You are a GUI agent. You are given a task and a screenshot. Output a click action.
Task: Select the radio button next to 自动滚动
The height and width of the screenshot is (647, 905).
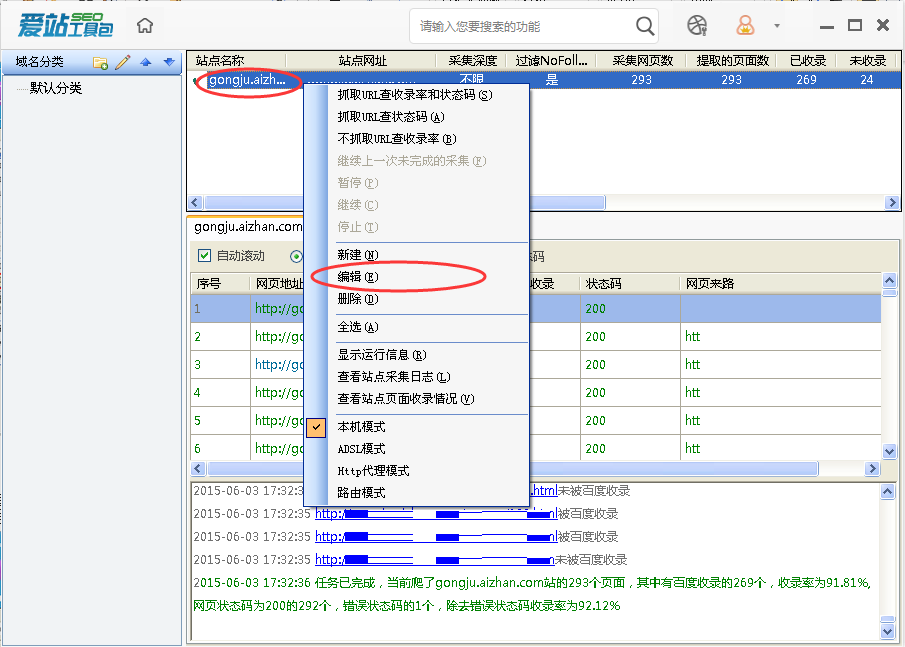[x=297, y=255]
